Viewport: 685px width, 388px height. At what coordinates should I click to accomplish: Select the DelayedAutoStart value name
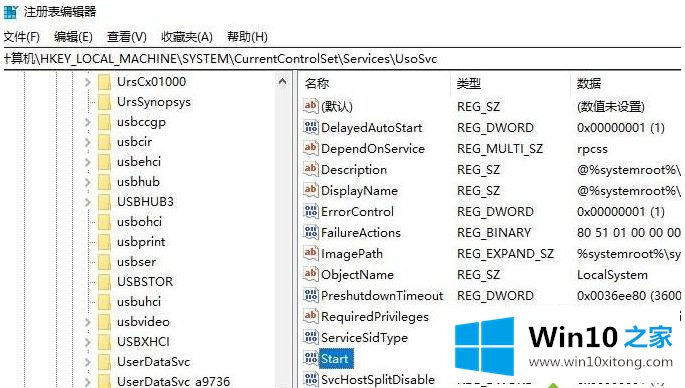[372, 128]
